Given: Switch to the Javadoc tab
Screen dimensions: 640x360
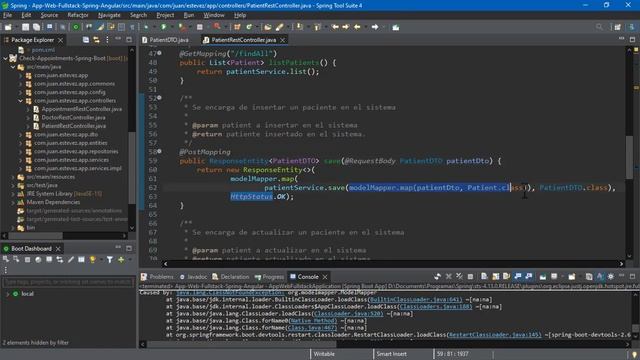Looking at the screenshot, I should 193,277.
